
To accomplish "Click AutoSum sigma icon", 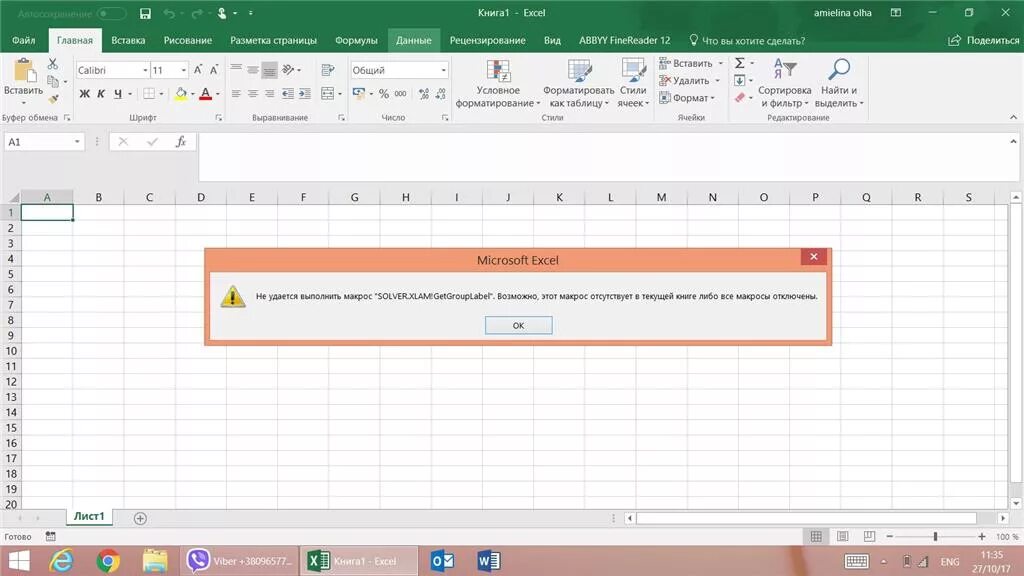I will (x=739, y=63).
